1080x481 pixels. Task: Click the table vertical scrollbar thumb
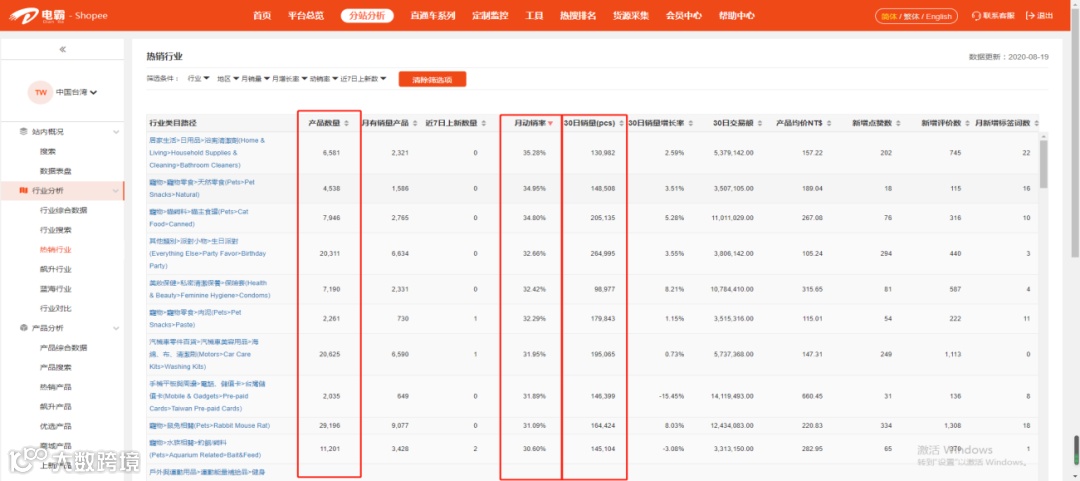[x=1043, y=165]
